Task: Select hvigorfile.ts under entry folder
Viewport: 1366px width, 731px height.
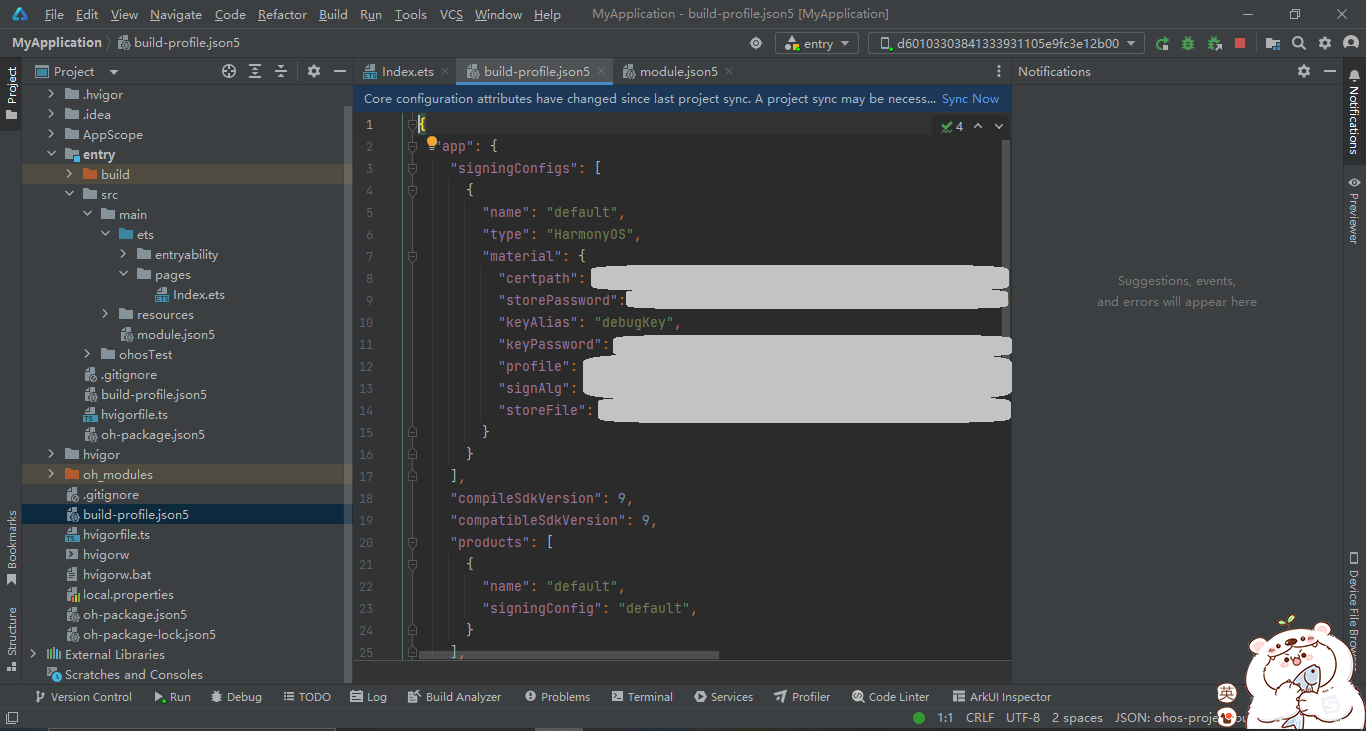Action: pyautogui.click(x=126, y=414)
